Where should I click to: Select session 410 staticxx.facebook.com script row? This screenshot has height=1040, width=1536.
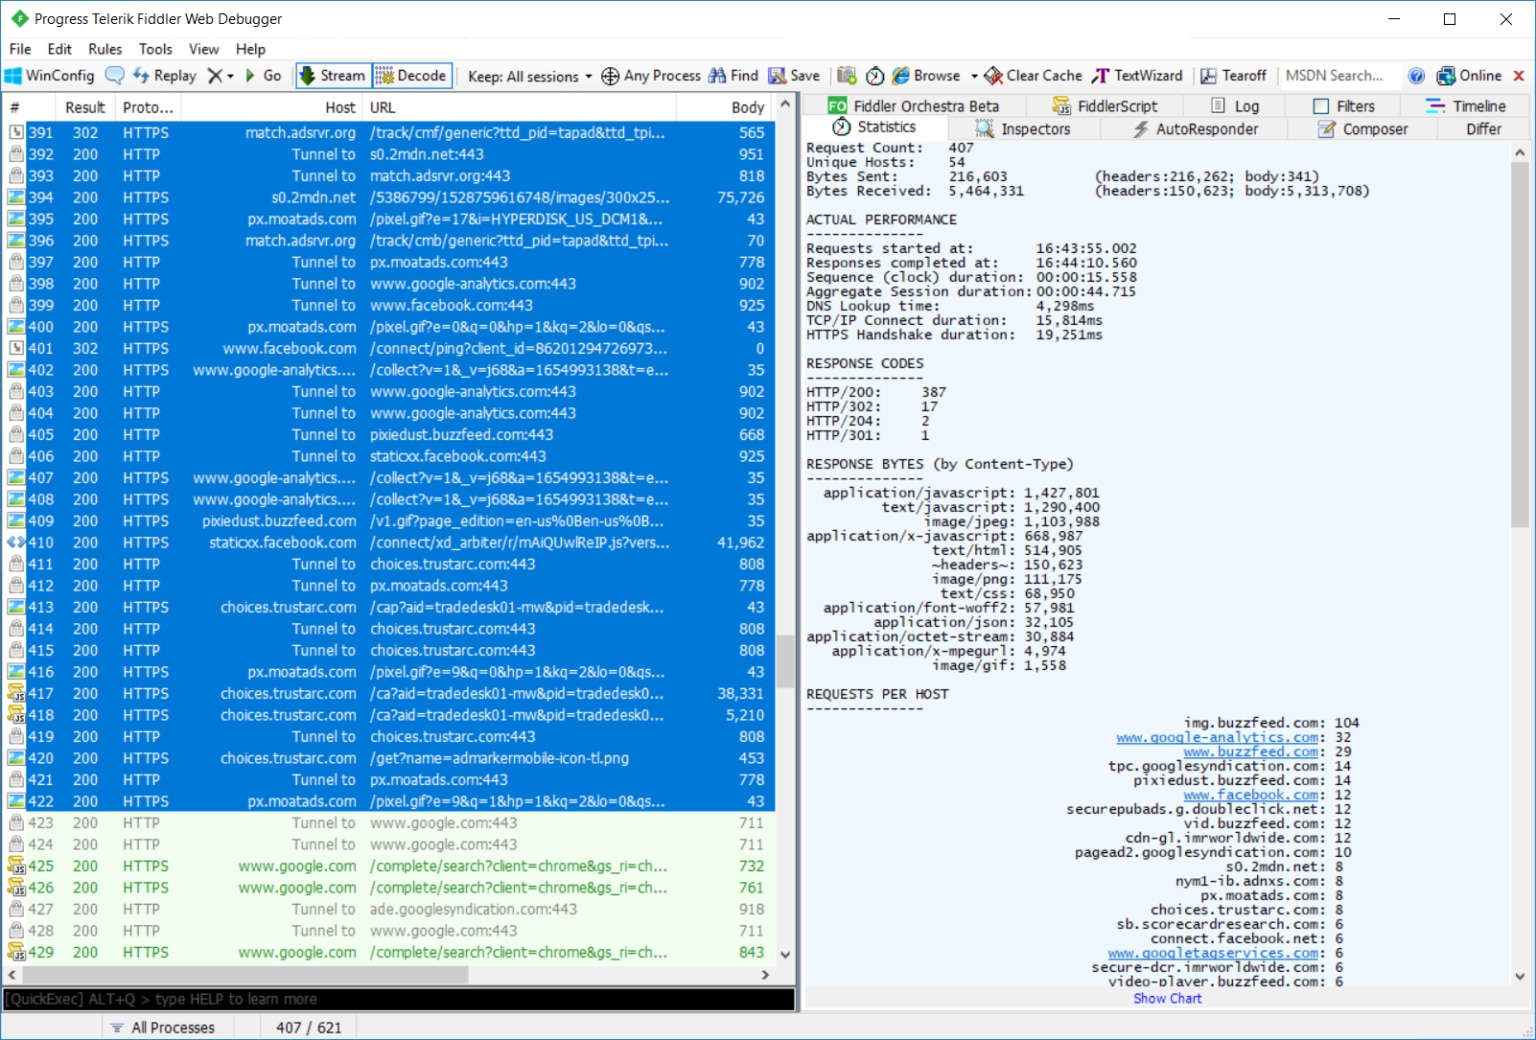pyautogui.click(x=388, y=543)
